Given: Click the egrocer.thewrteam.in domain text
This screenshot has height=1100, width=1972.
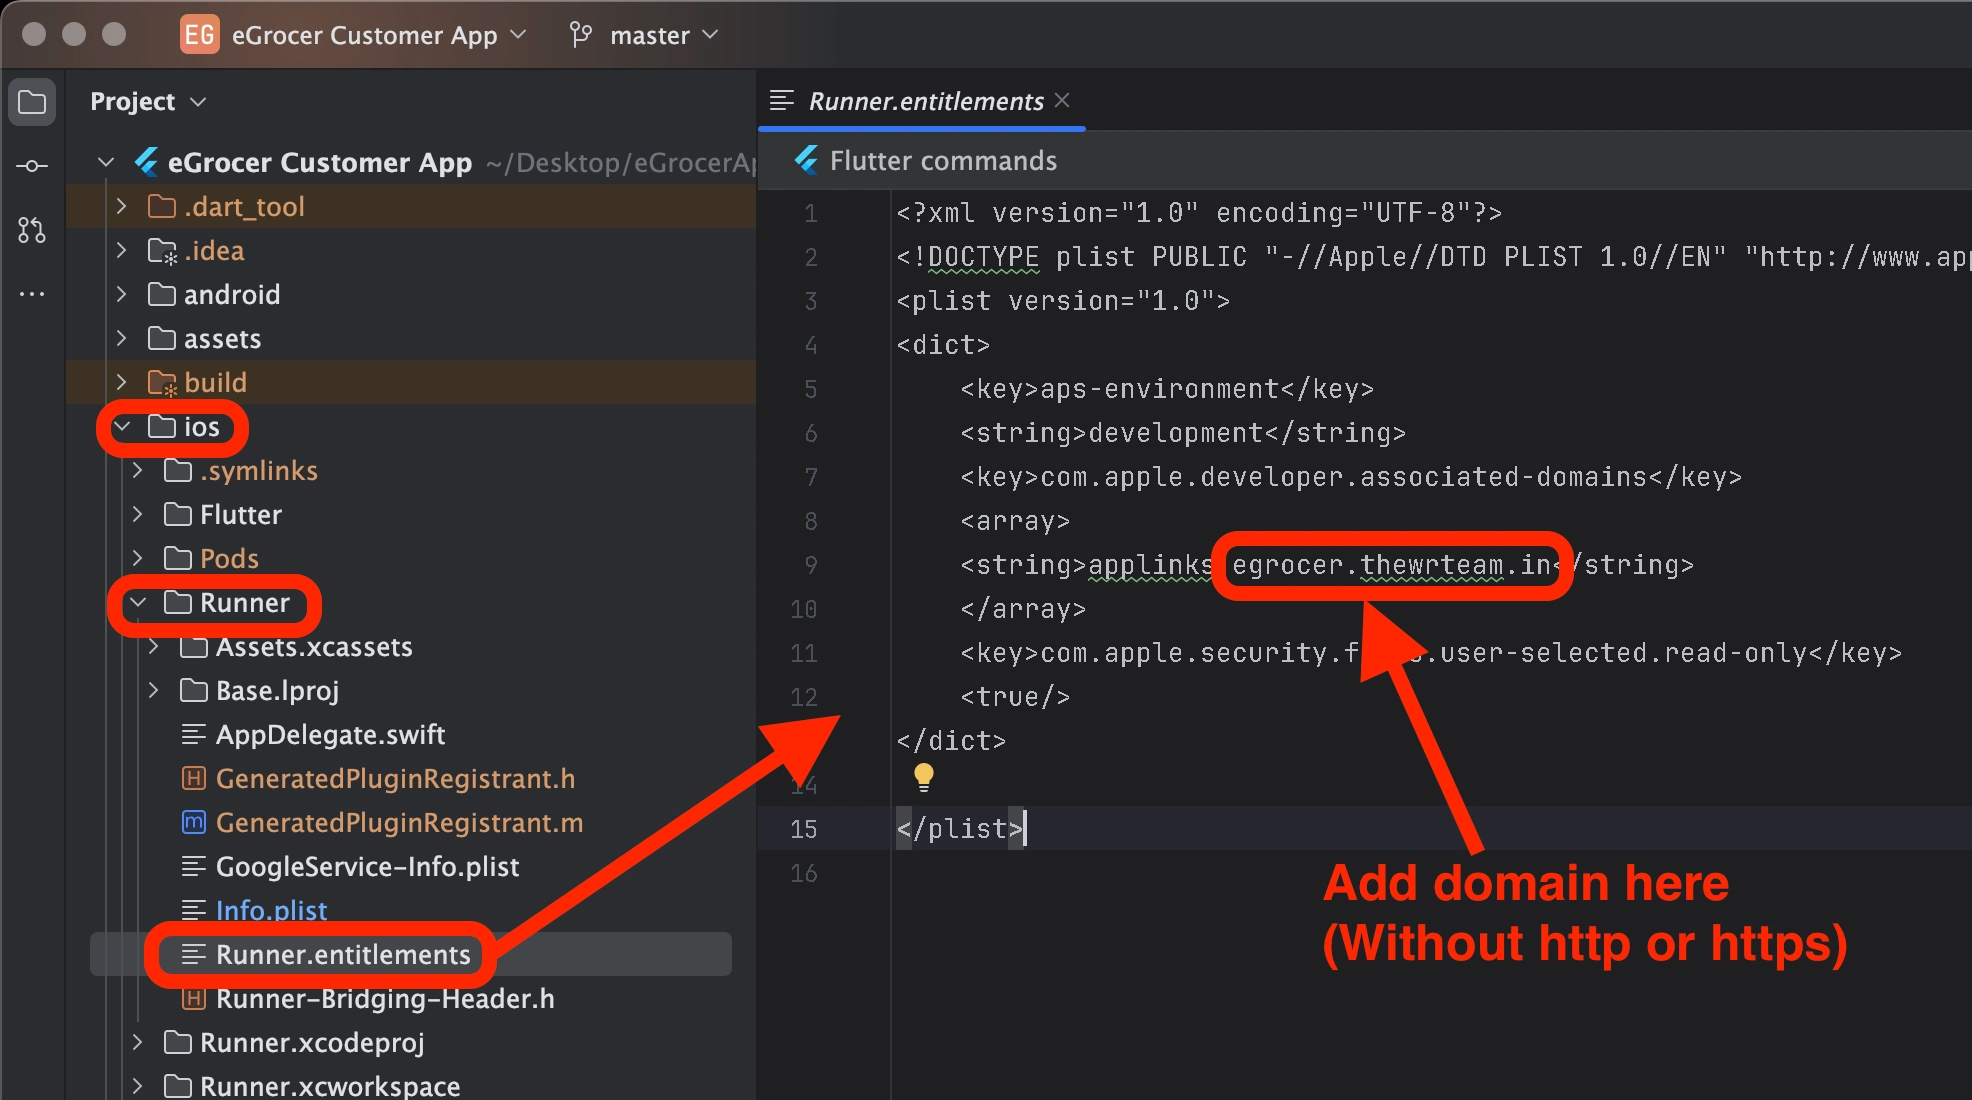Looking at the screenshot, I should (x=1392, y=565).
